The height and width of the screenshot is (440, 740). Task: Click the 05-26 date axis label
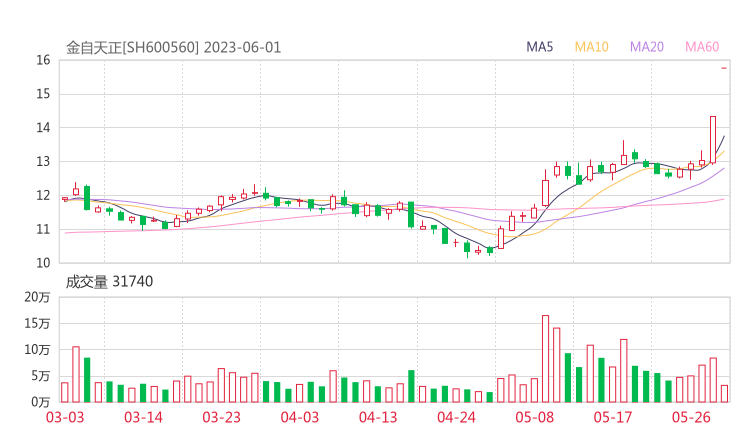(x=691, y=417)
